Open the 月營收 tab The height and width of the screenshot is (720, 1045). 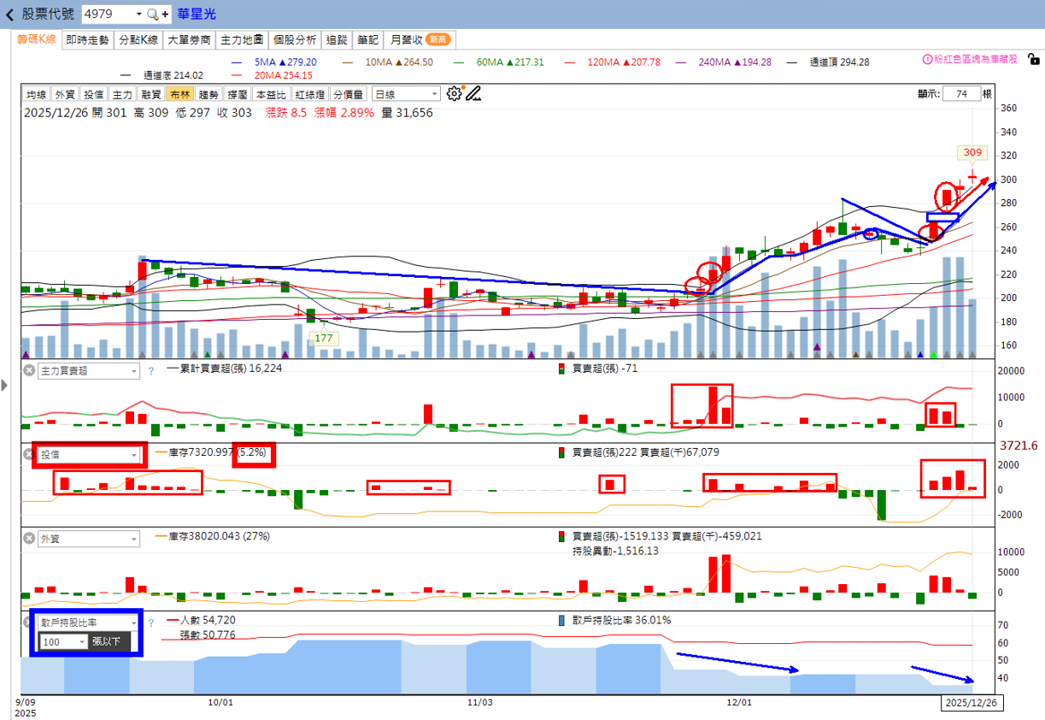pos(420,40)
